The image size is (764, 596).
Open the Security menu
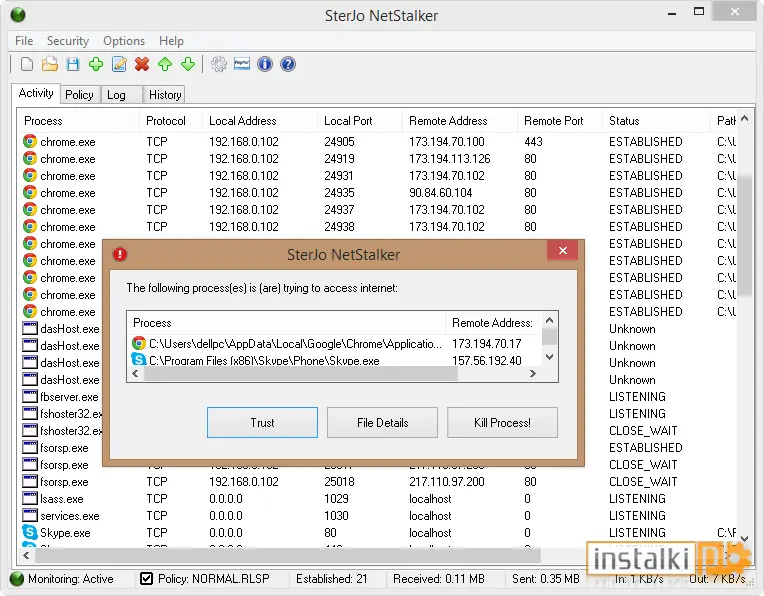pos(68,41)
